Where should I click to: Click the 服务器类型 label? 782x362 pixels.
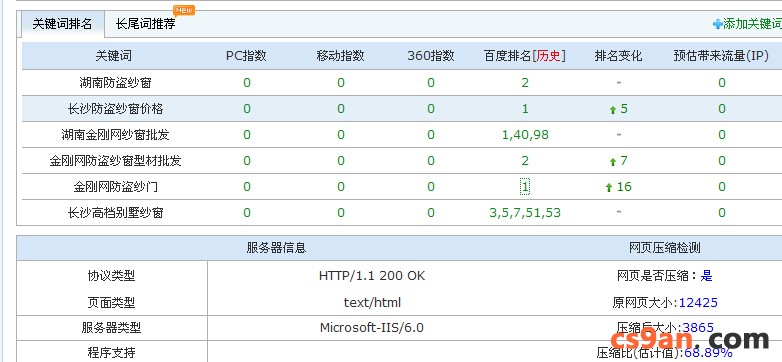click(x=111, y=328)
